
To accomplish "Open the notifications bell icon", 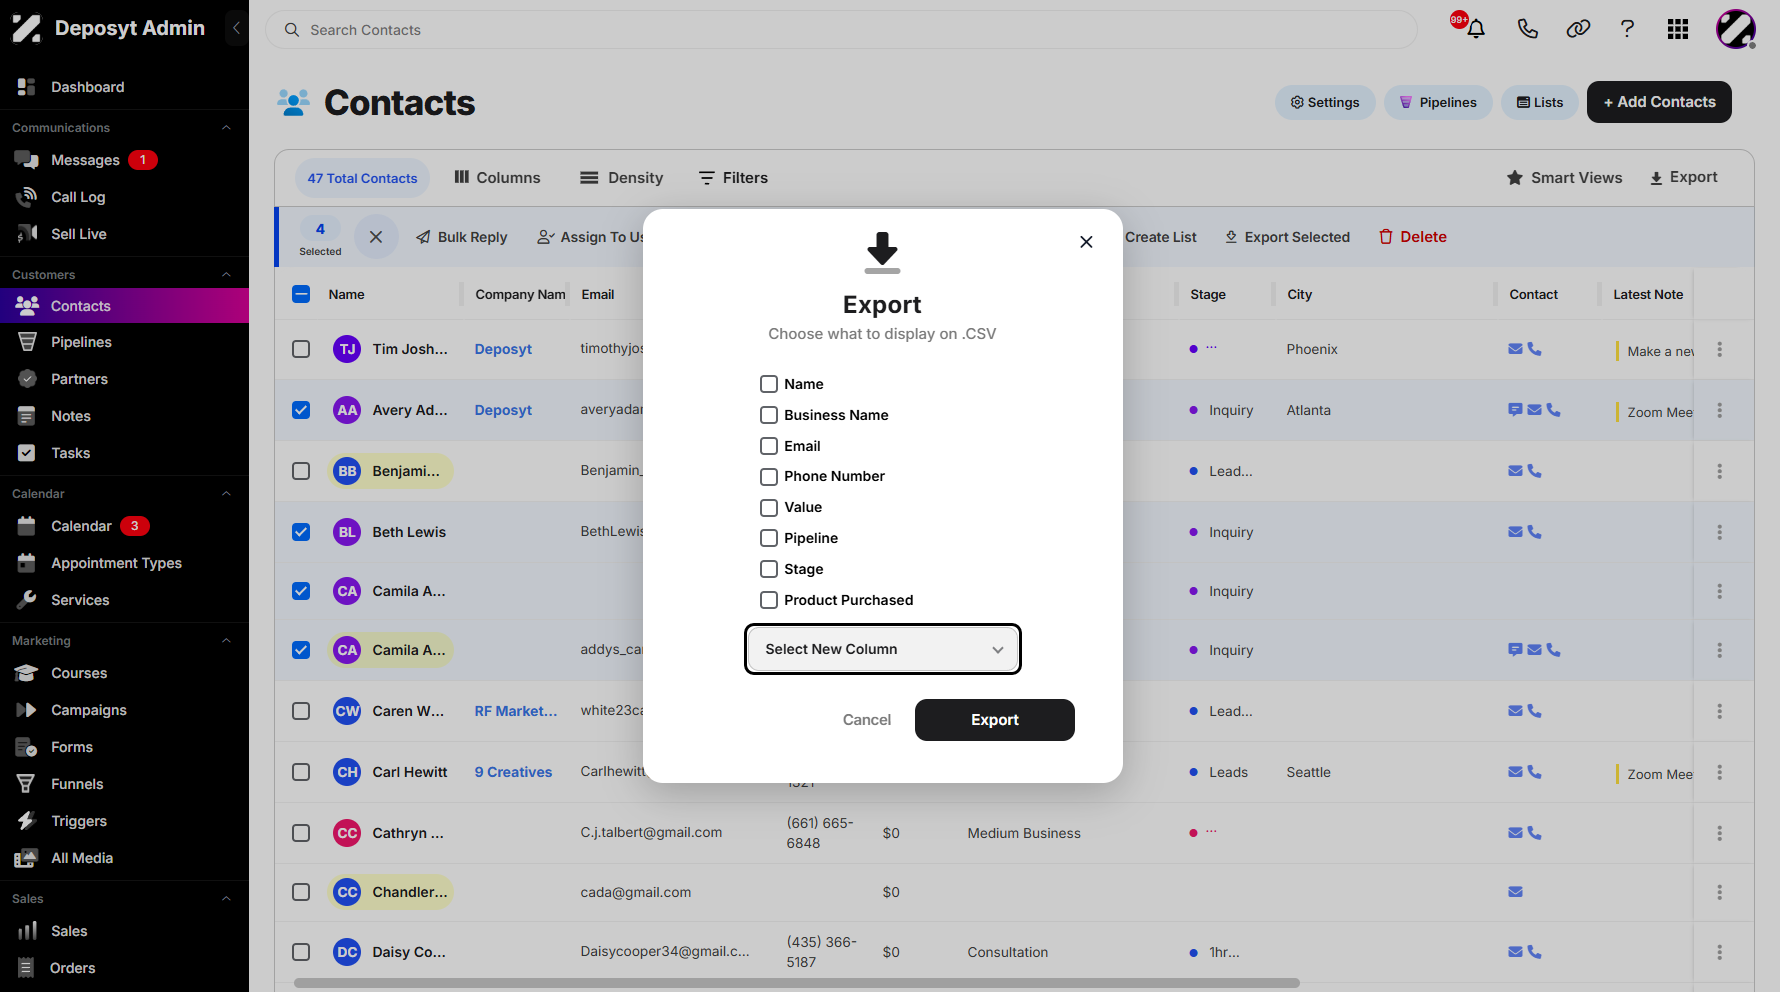I will click(1475, 29).
